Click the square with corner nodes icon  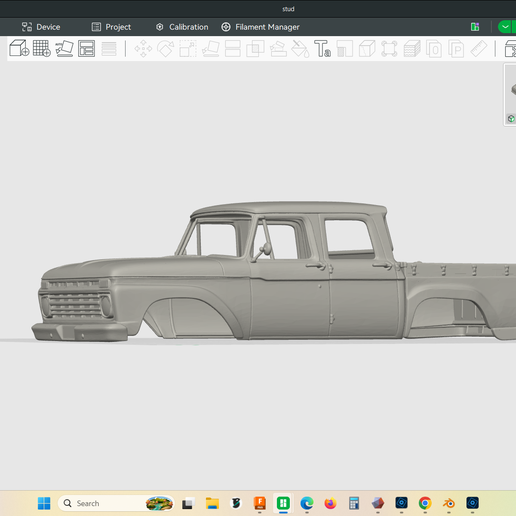point(389,49)
